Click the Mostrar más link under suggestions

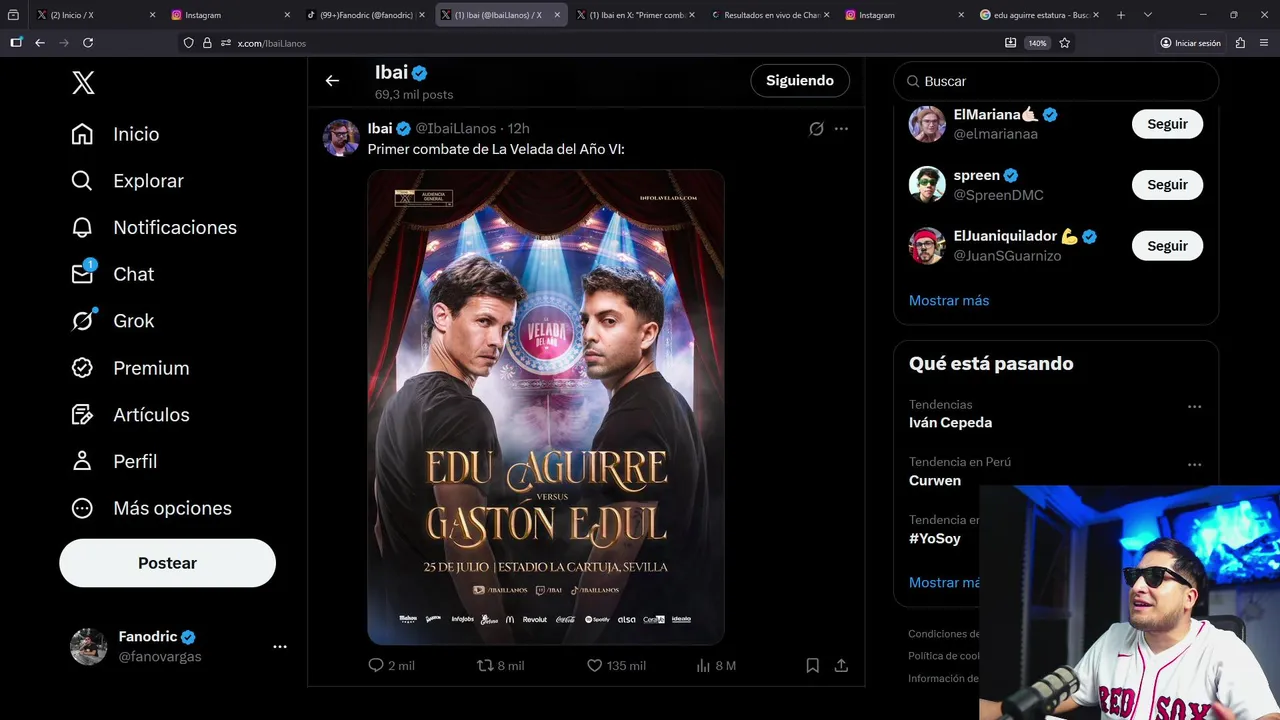(949, 301)
